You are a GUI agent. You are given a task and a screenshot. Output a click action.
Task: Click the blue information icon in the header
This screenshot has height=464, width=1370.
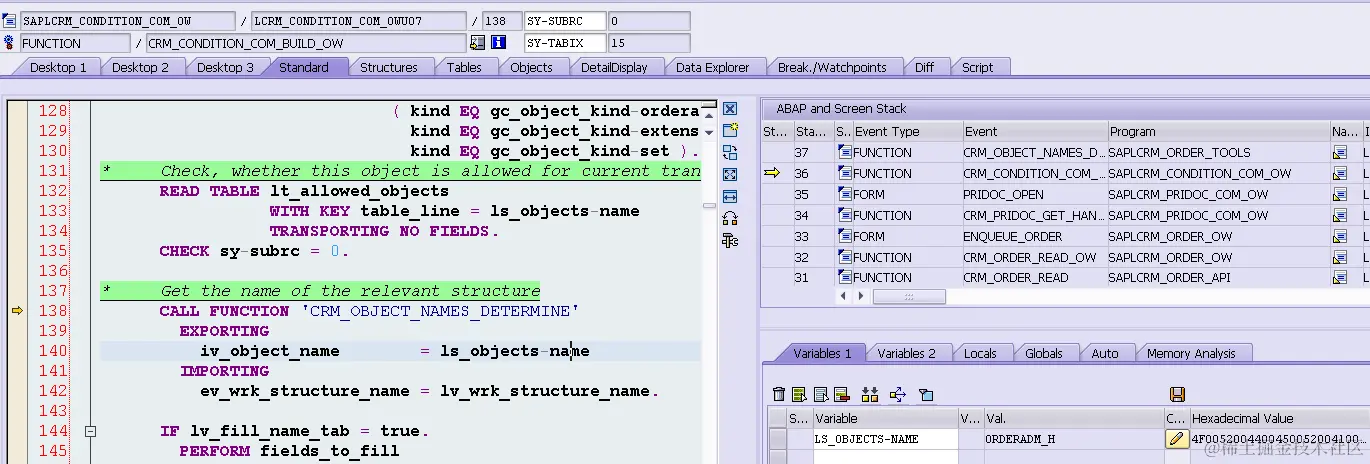498,43
